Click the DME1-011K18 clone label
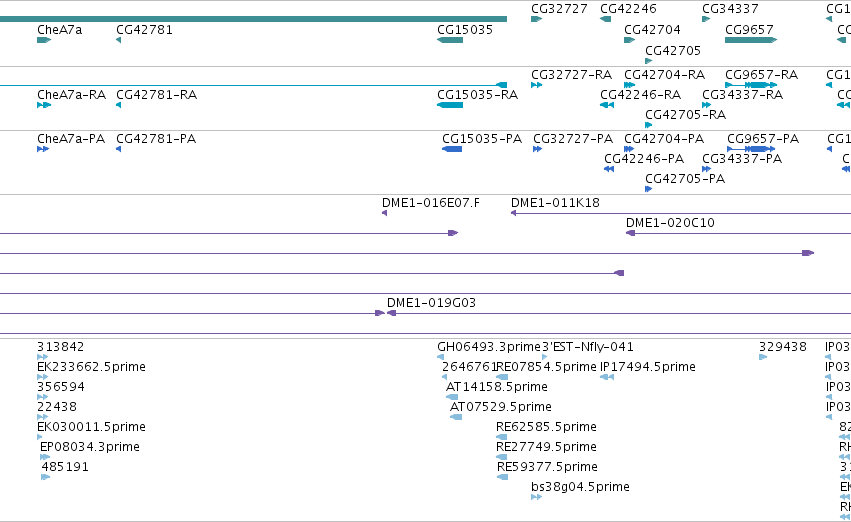 (x=555, y=203)
